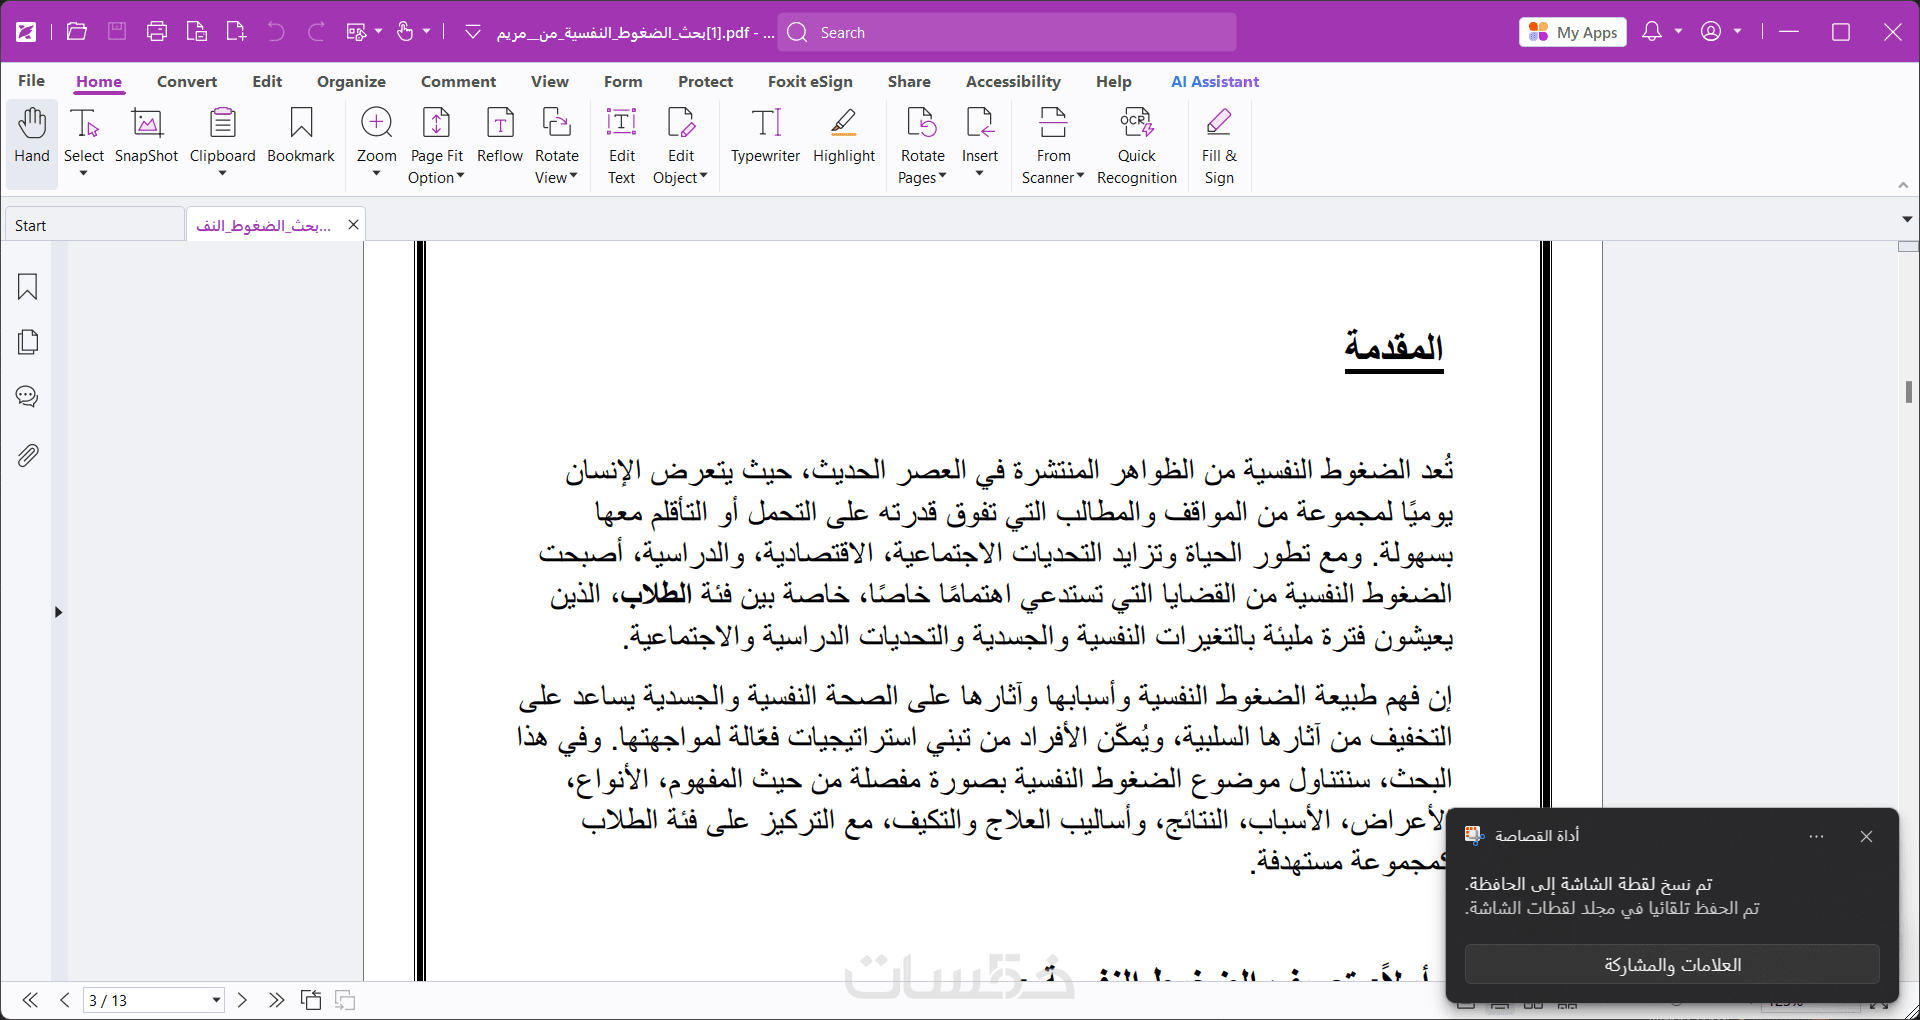Switch to the Start document tab
The width and height of the screenshot is (1920, 1020).
[x=95, y=225]
